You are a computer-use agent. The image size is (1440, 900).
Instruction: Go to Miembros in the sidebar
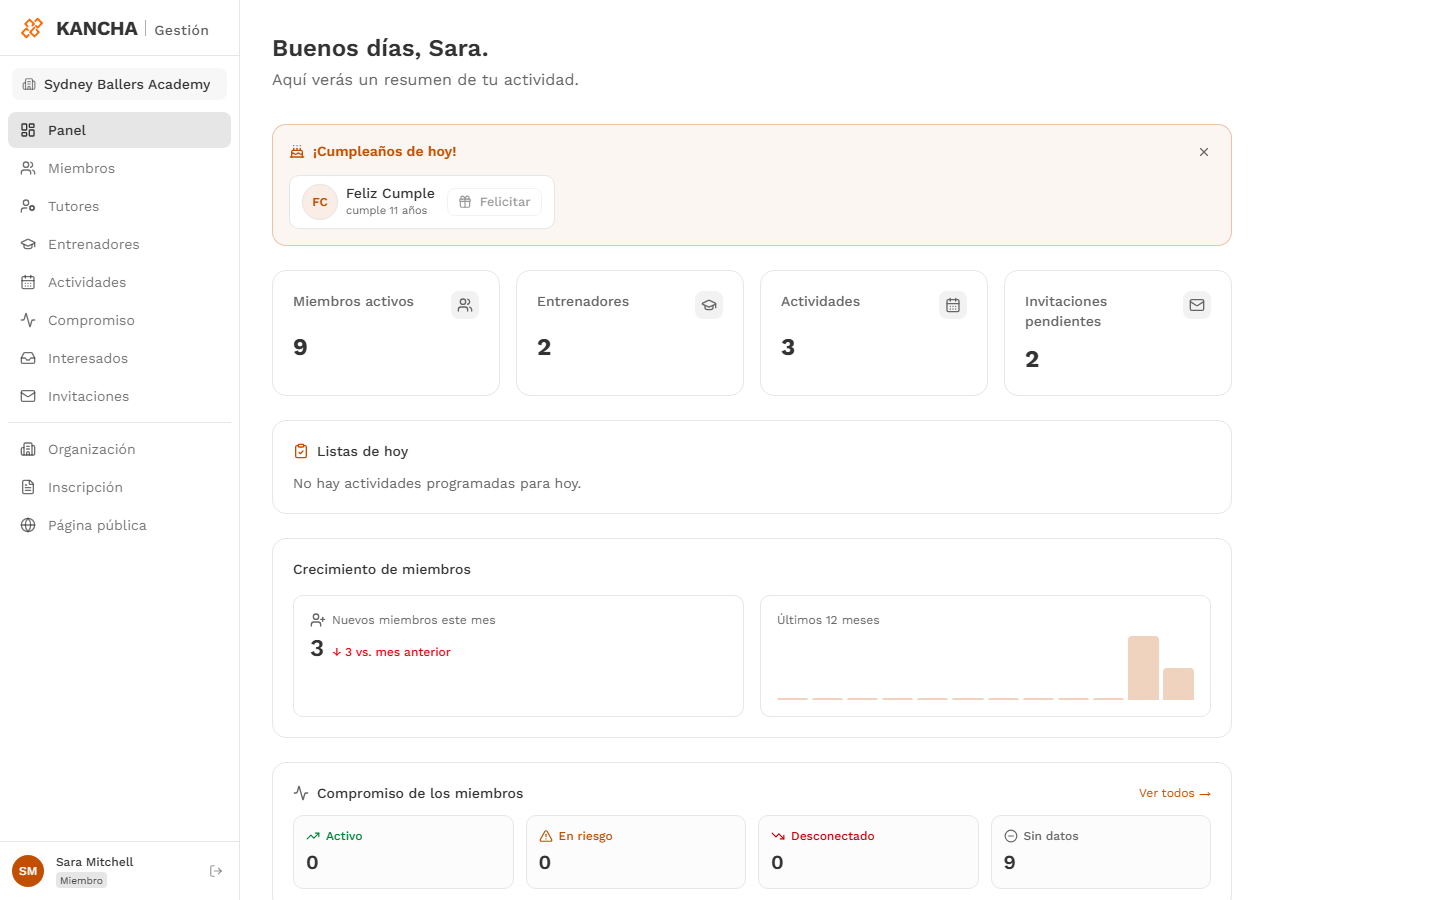point(119,168)
